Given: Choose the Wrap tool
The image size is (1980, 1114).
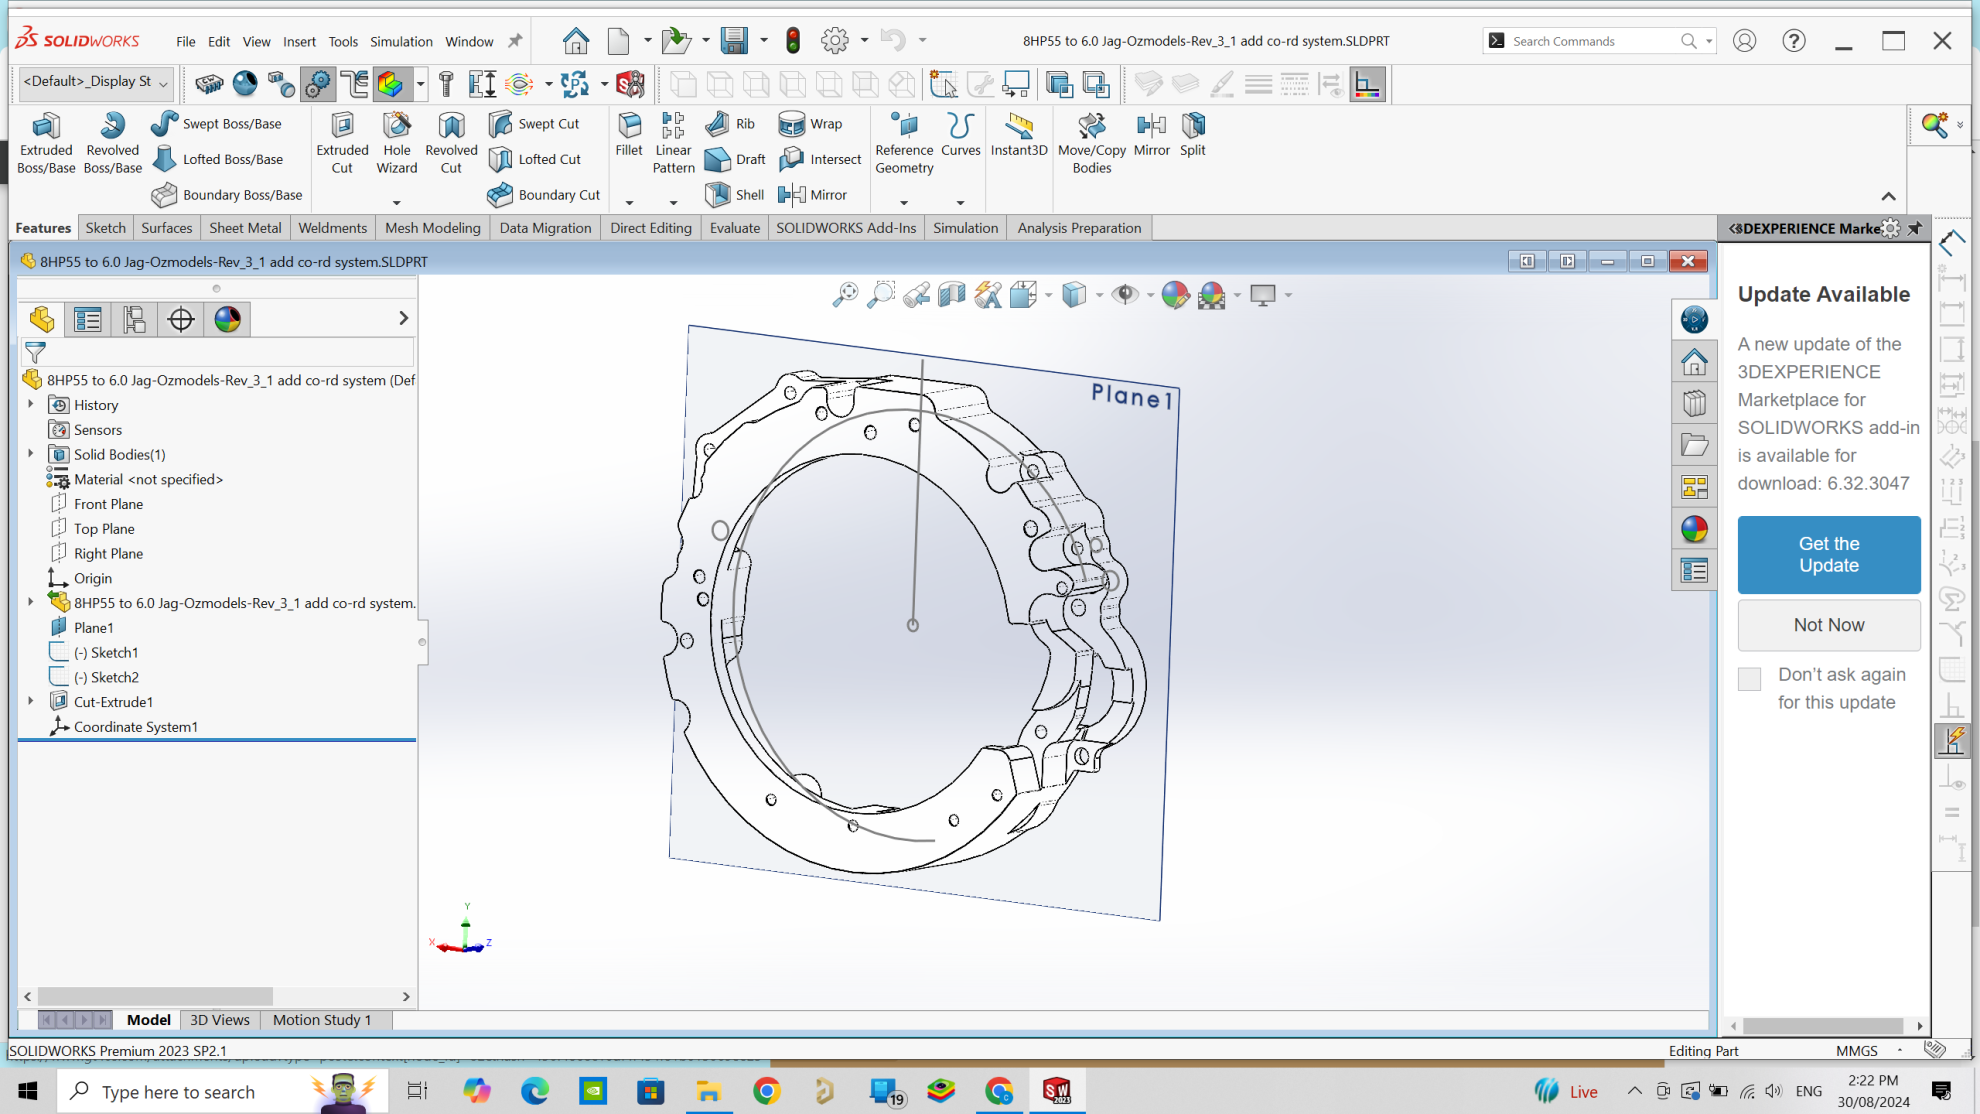Looking at the screenshot, I should click(x=810, y=123).
